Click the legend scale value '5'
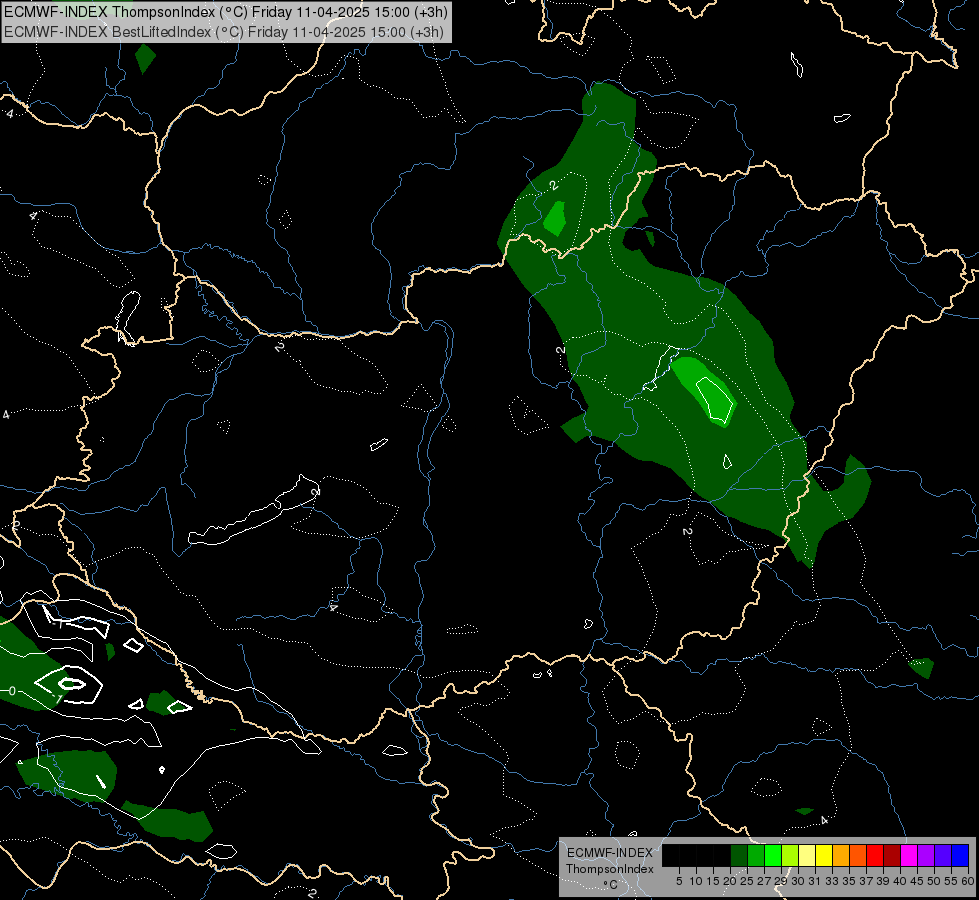 (679, 881)
